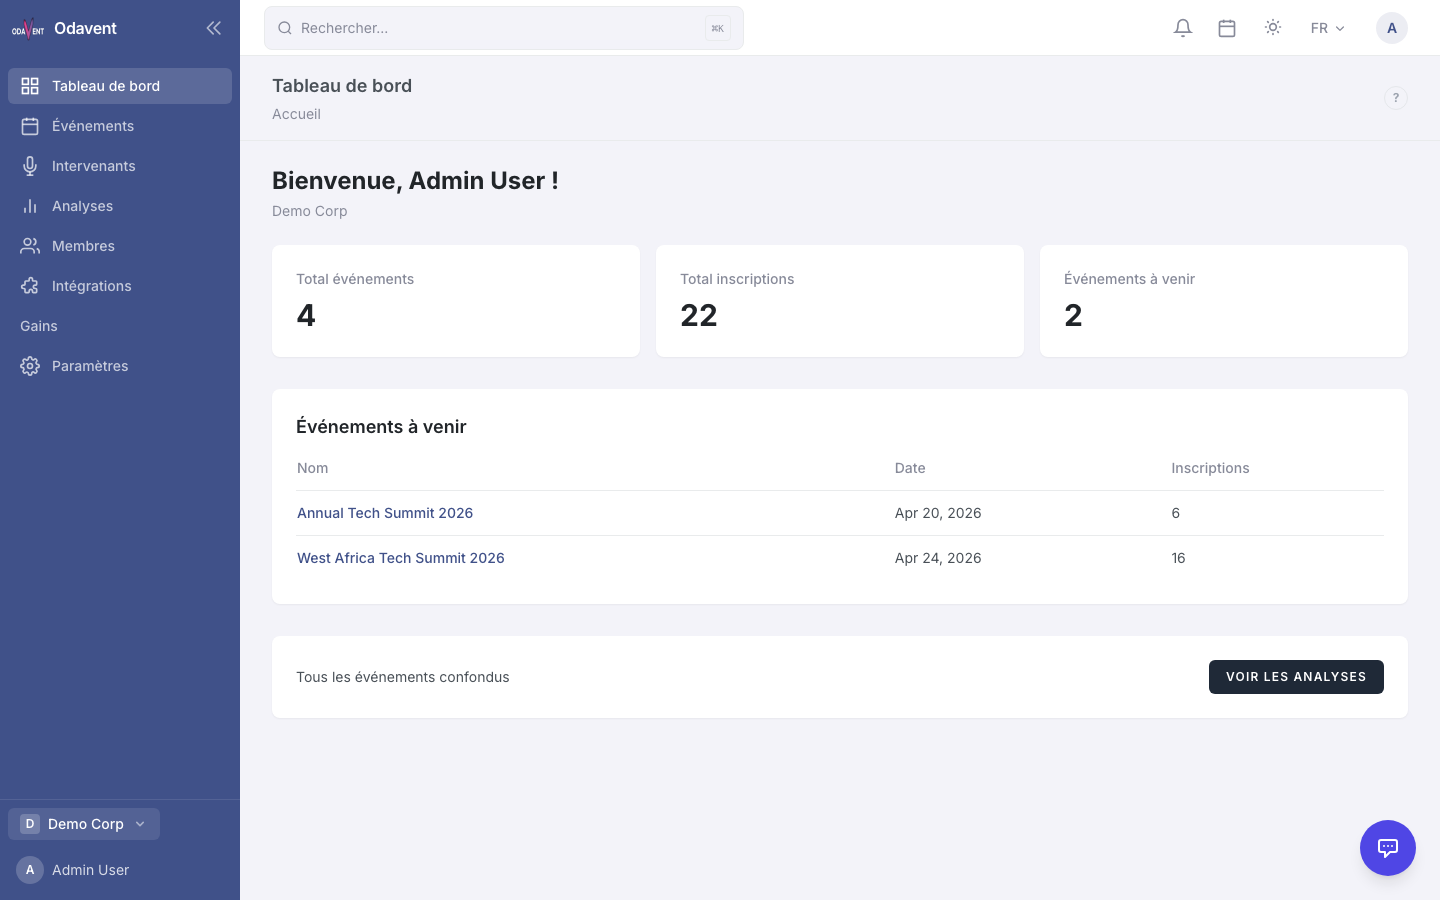Open Intervenants menu item
The width and height of the screenshot is (1440, 900).
click(120, 166)
